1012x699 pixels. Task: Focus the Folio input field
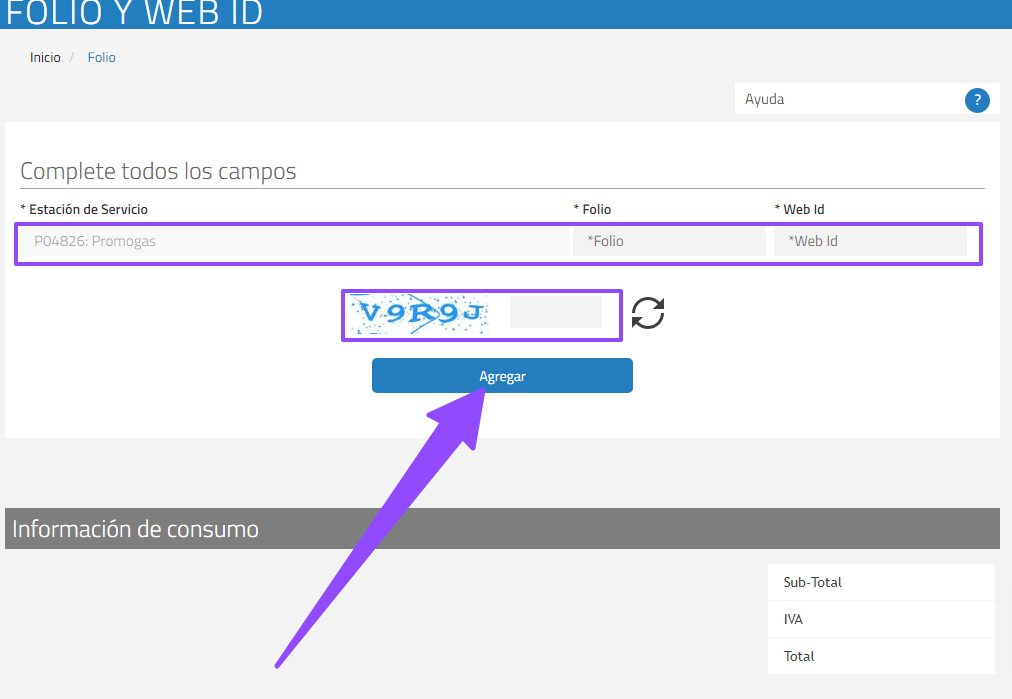668,241
